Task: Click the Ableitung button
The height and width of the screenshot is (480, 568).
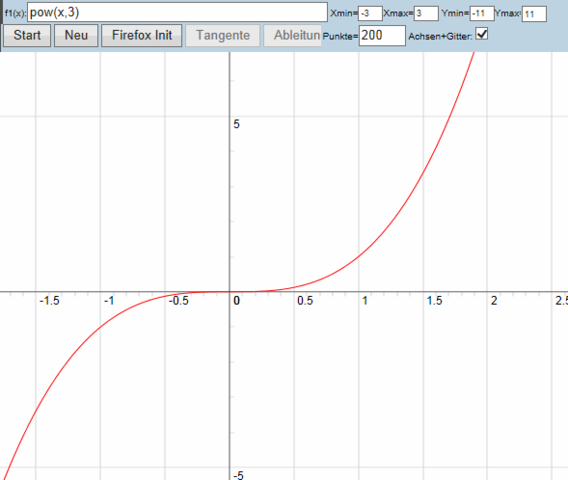Action: 292,36
